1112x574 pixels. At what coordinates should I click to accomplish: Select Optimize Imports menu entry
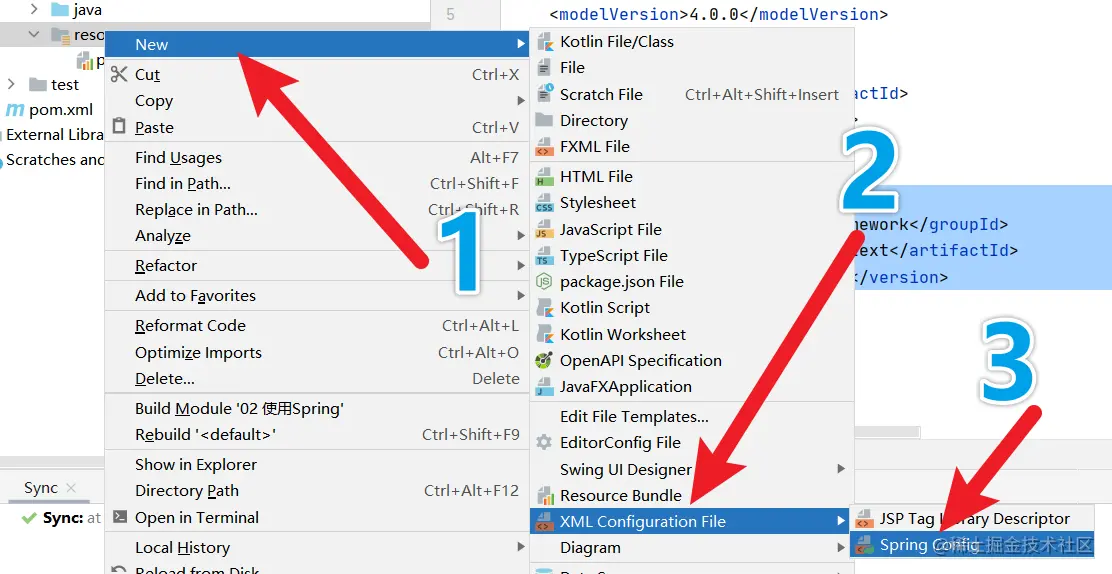point(316,353)
